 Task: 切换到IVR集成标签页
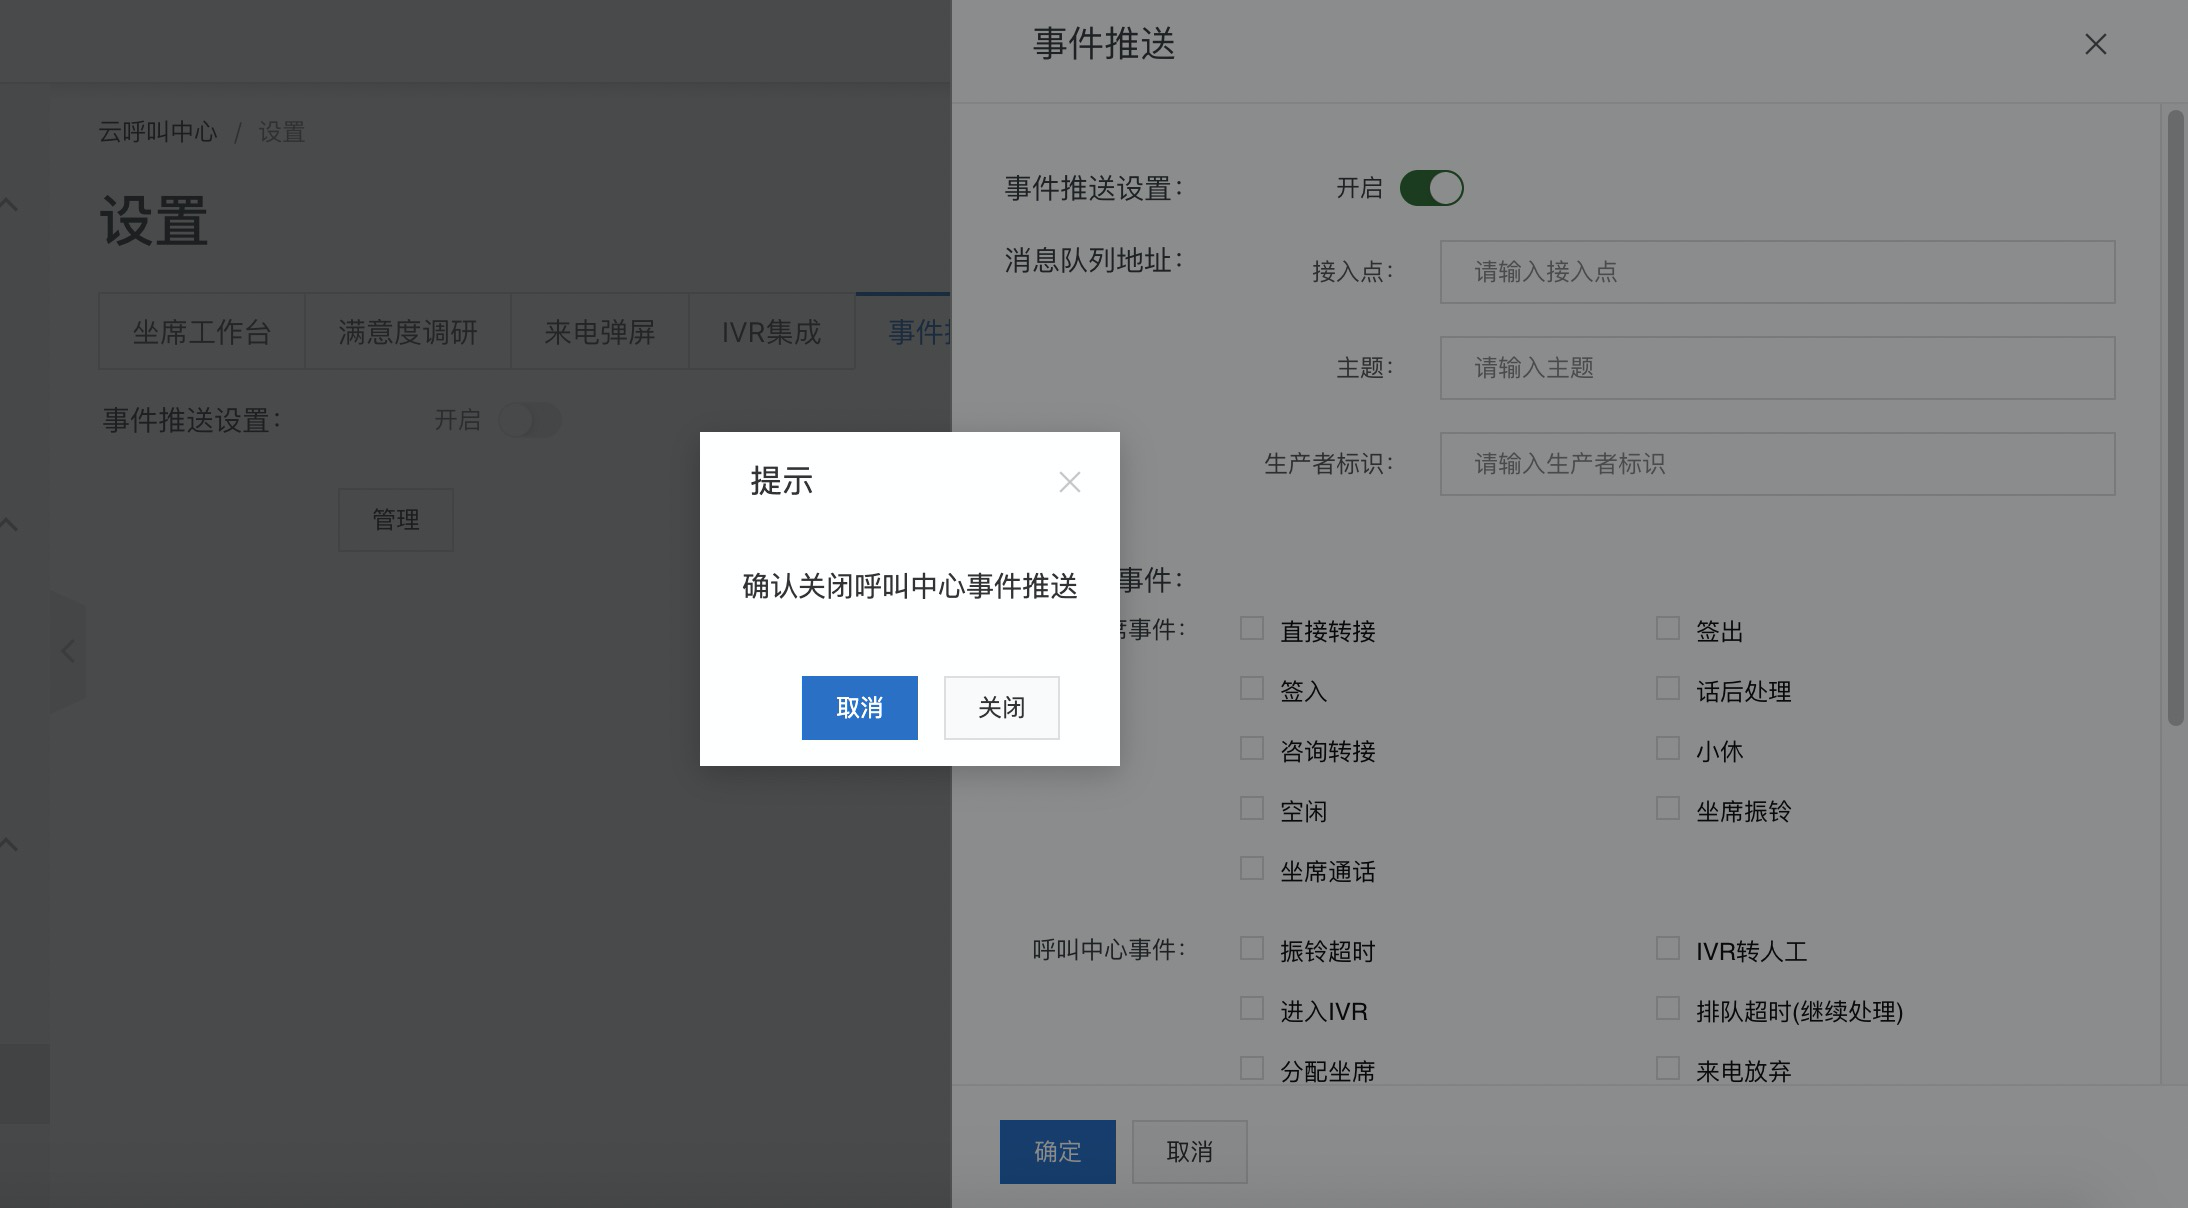click(771, 331)
